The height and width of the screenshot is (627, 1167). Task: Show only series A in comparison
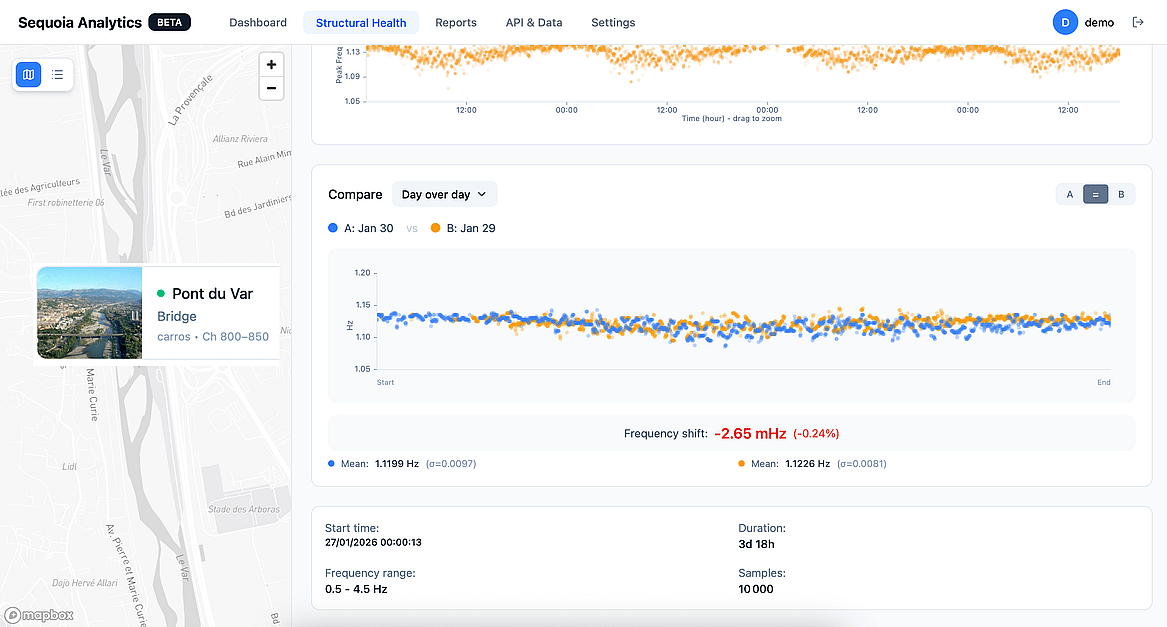[1070, 194]
